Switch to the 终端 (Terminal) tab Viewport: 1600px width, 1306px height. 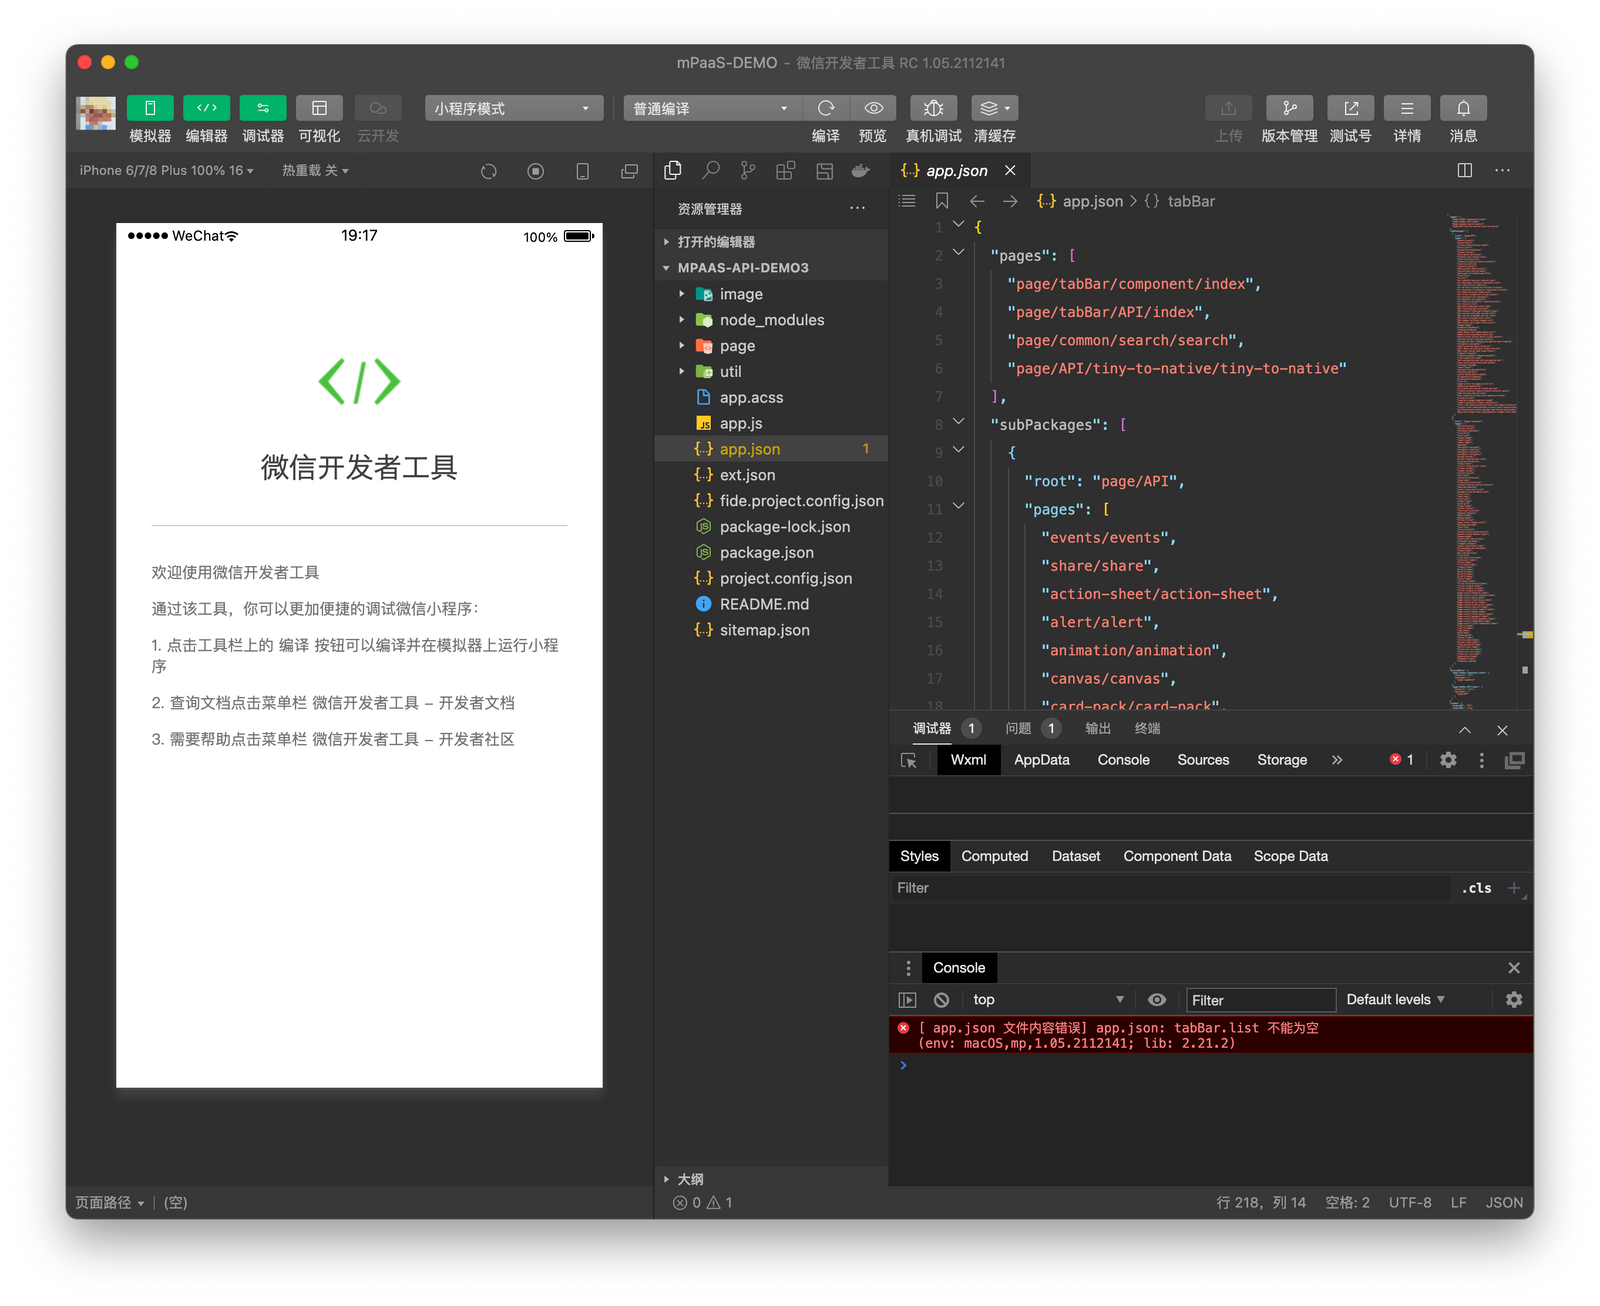(1147, 728)
